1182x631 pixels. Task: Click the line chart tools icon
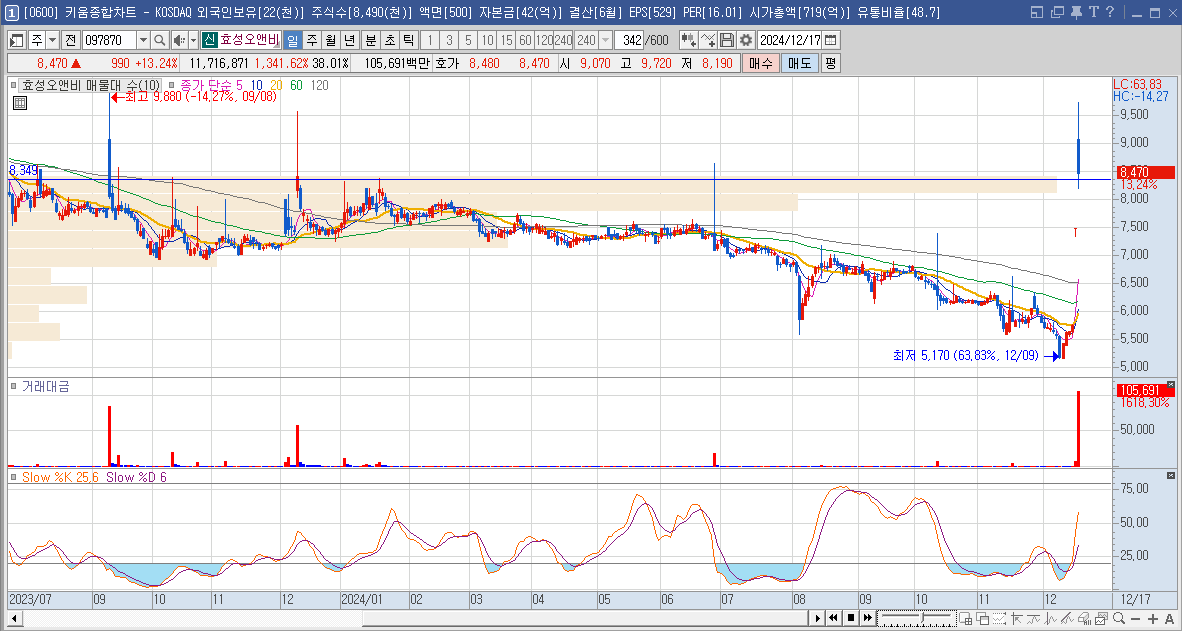click(708, 40)
